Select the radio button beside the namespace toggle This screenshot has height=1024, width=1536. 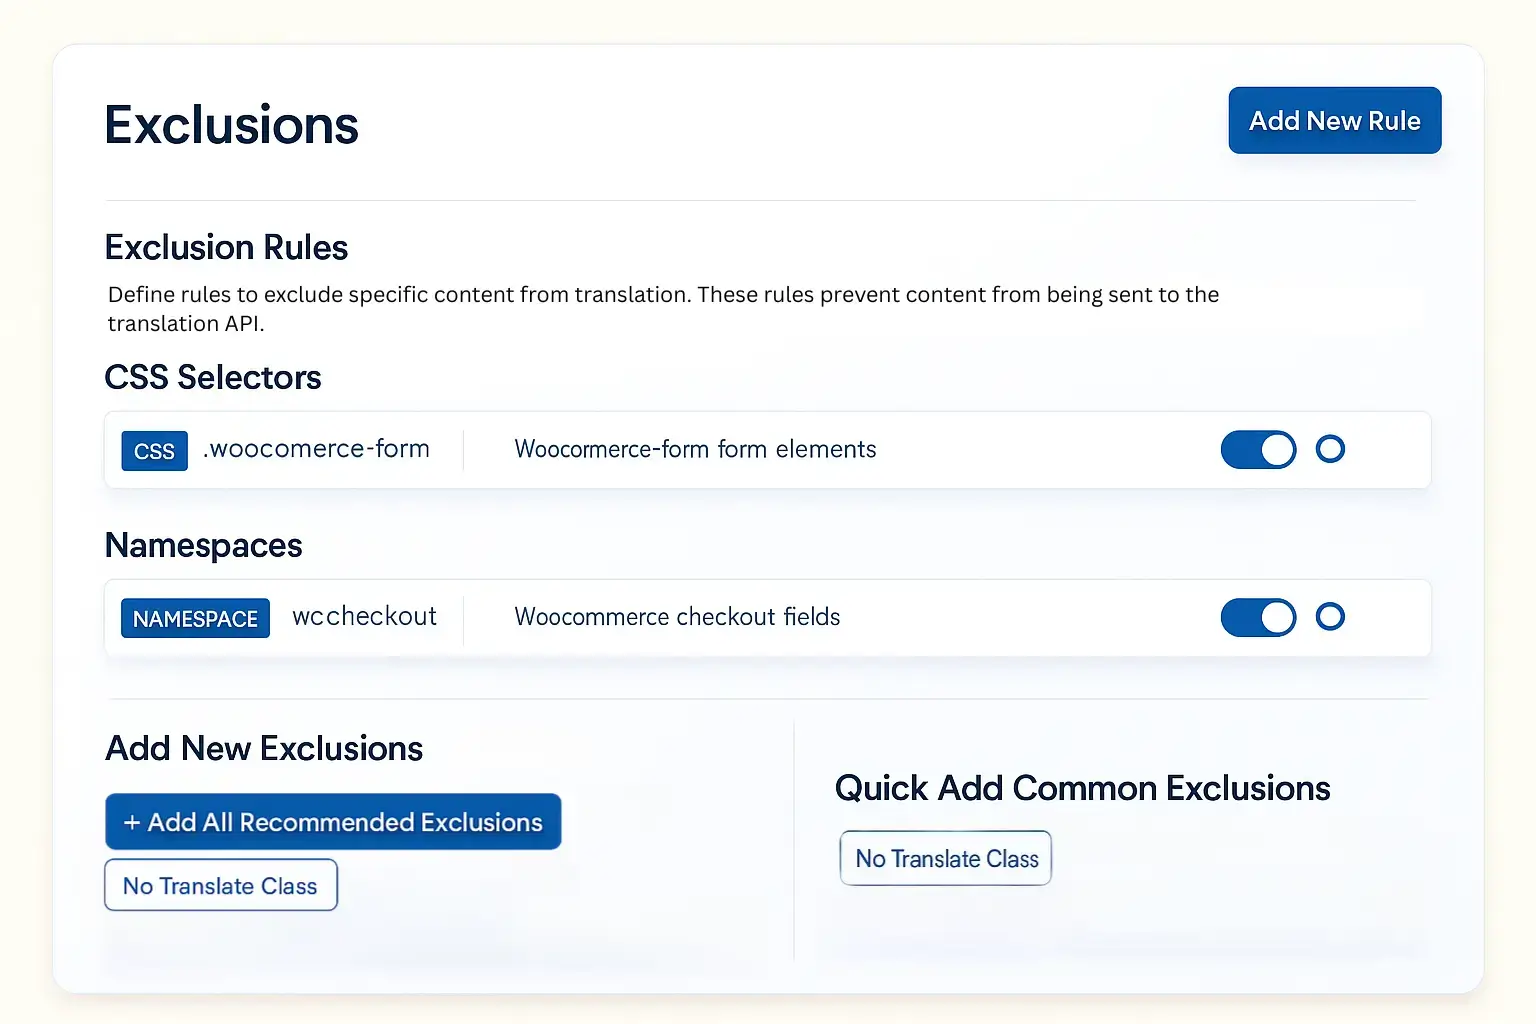coord(1331,617)
